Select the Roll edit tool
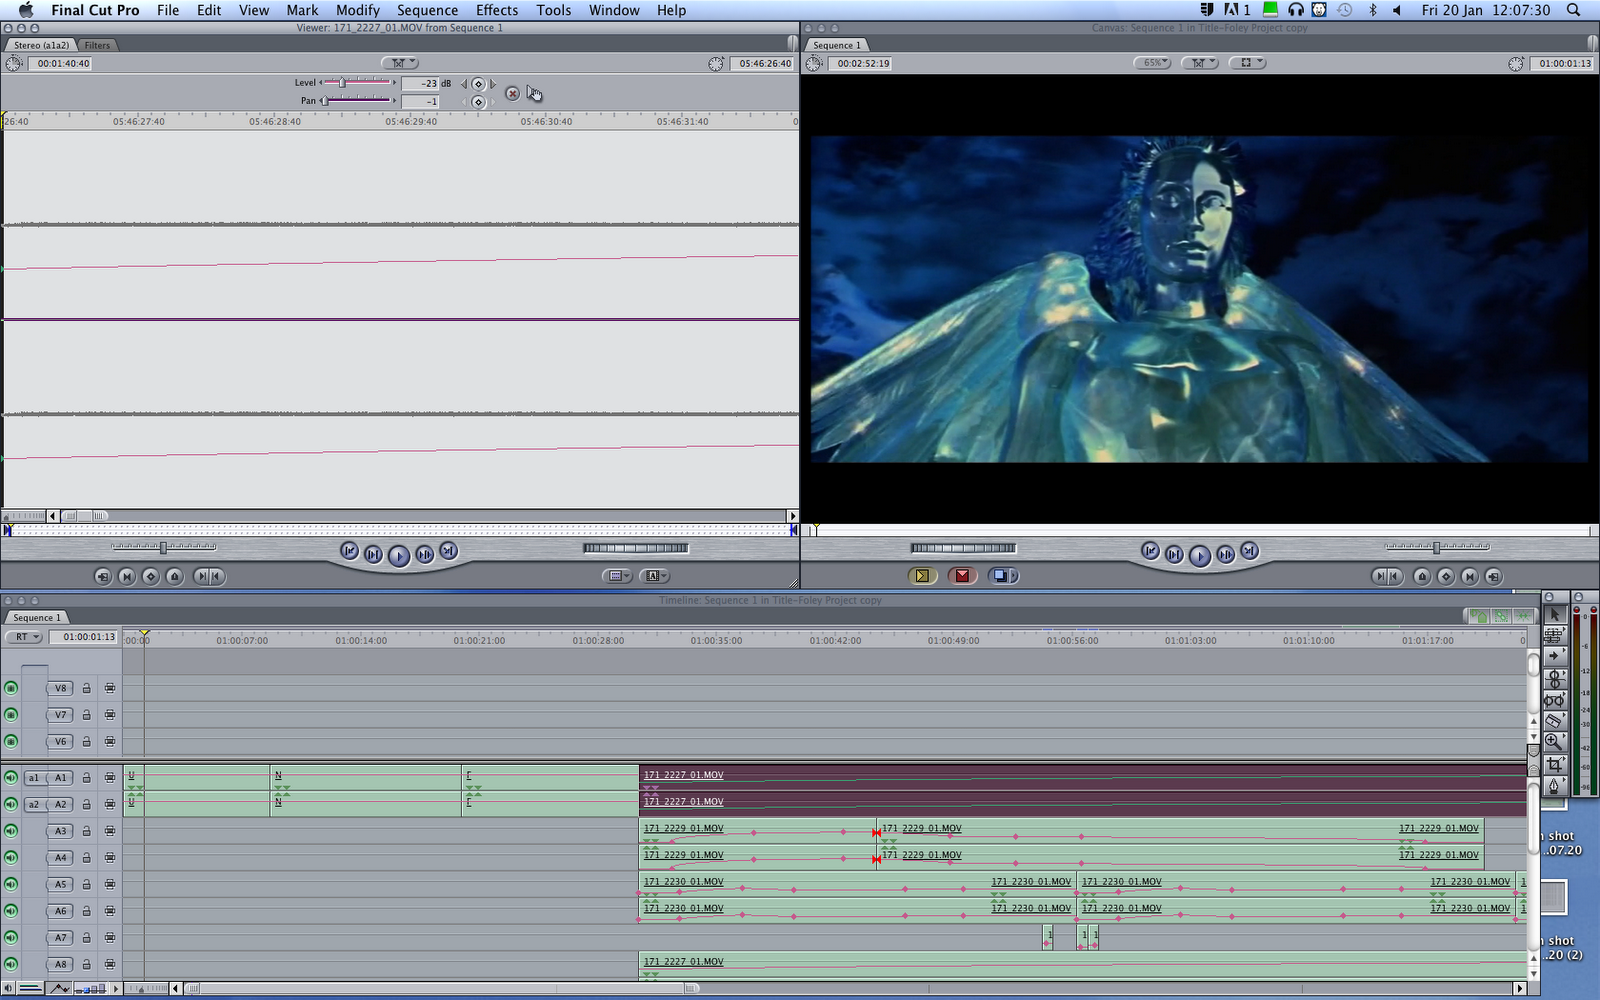 (1554, 678)
